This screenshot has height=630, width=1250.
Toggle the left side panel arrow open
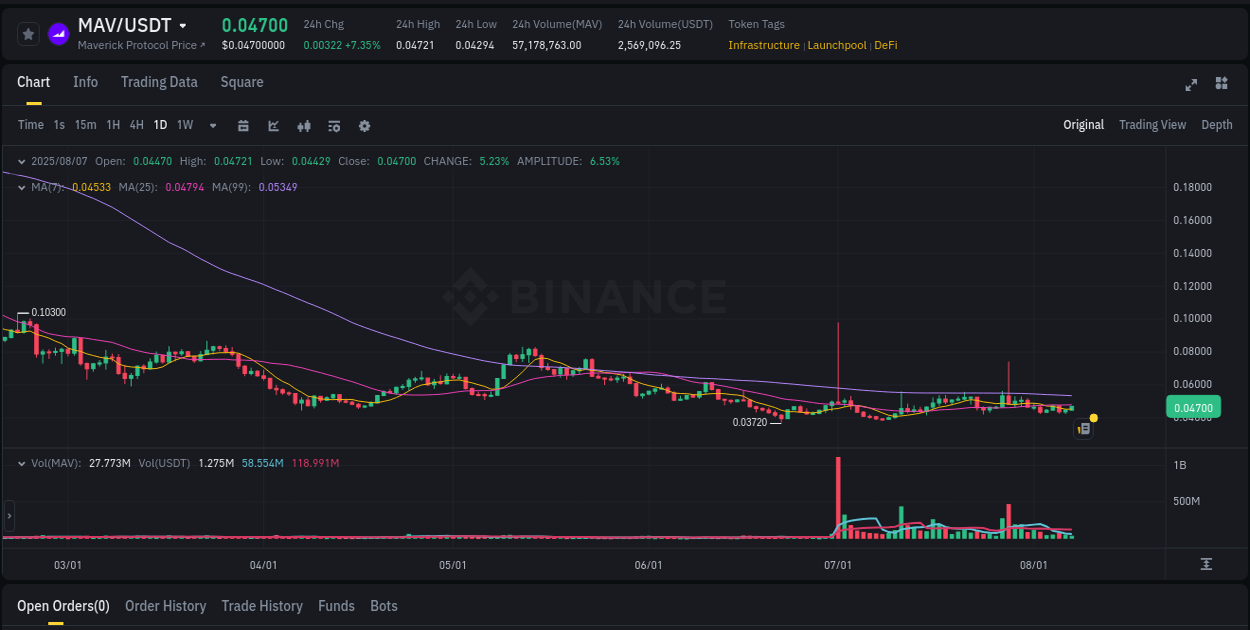point(8,516)
